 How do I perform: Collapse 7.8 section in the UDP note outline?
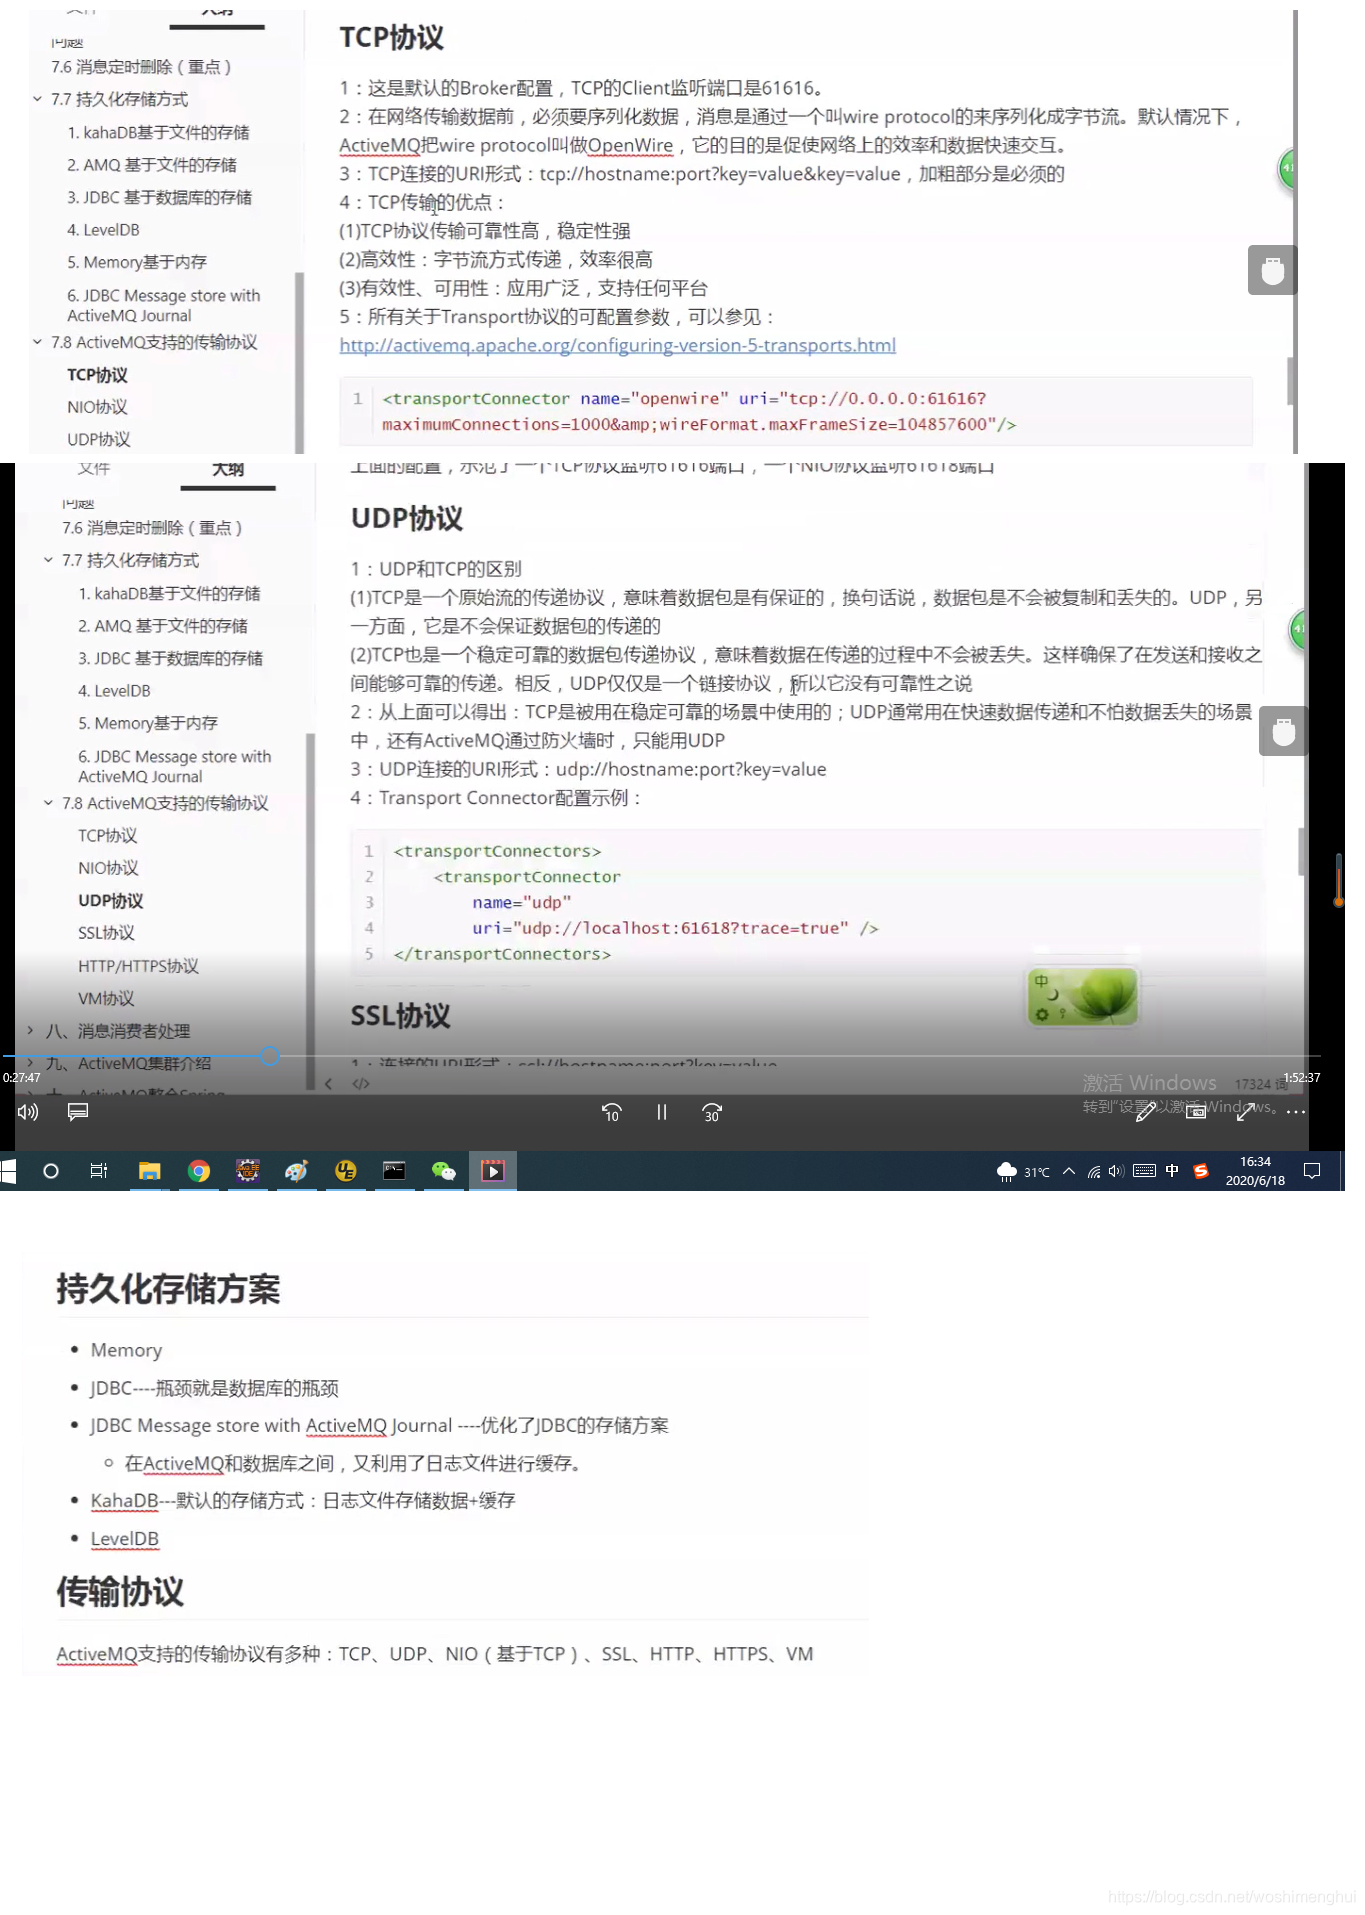click(48, 802)
